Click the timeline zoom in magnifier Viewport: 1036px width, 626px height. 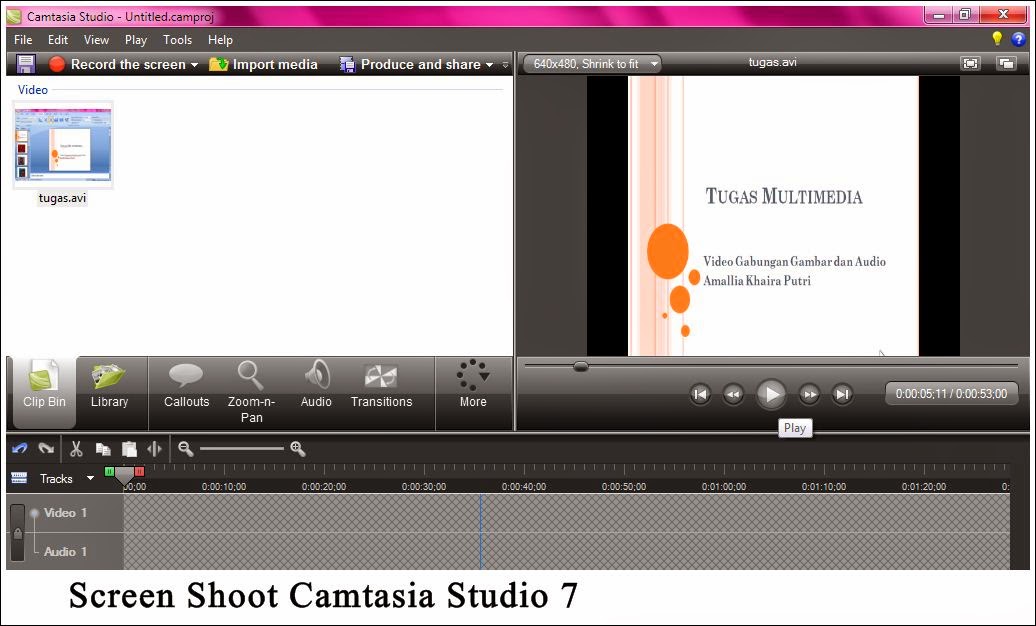[x=298, y=450]
